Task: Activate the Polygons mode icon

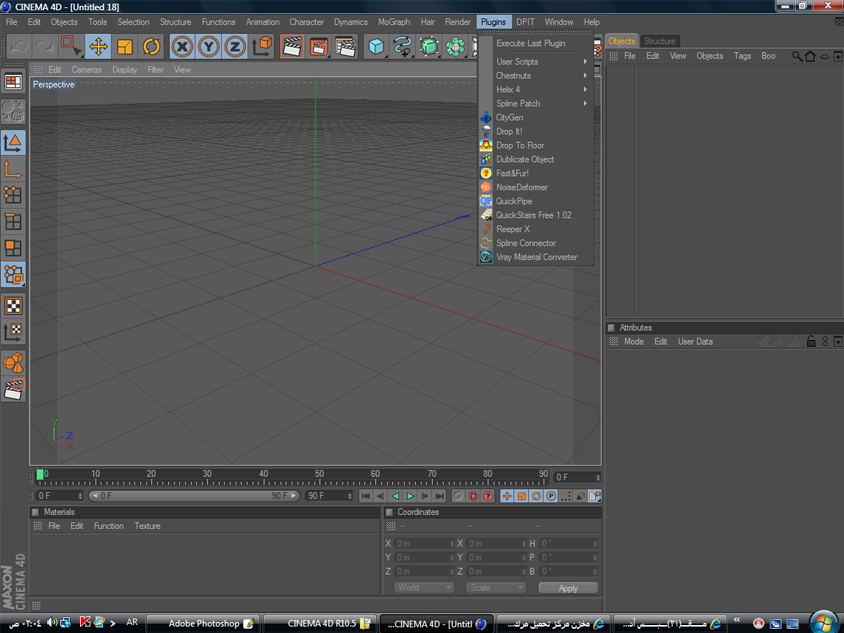Action: (13, 248)
